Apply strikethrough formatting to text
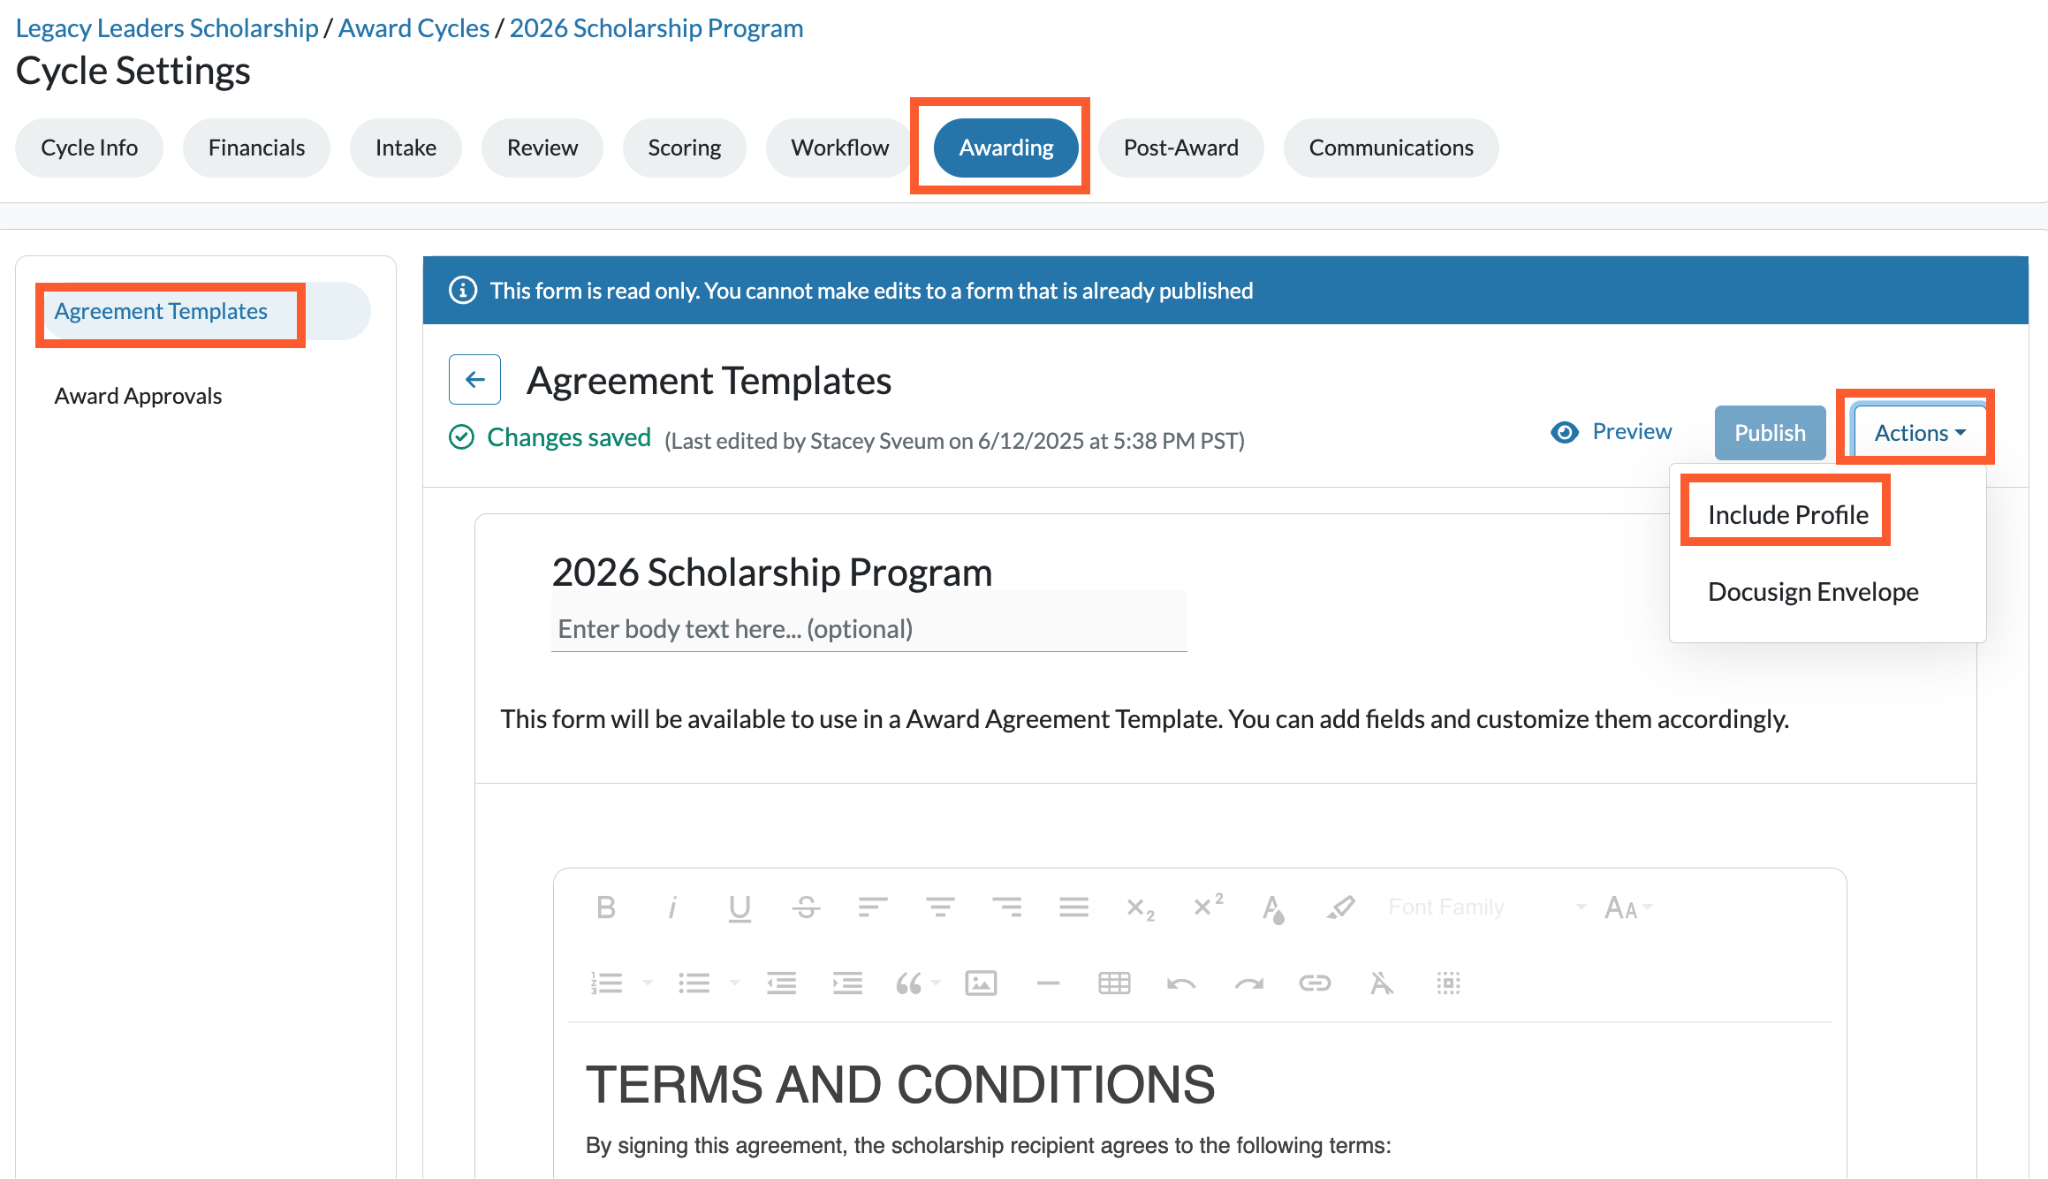The image size is (2048, 1179). [806, 907]
